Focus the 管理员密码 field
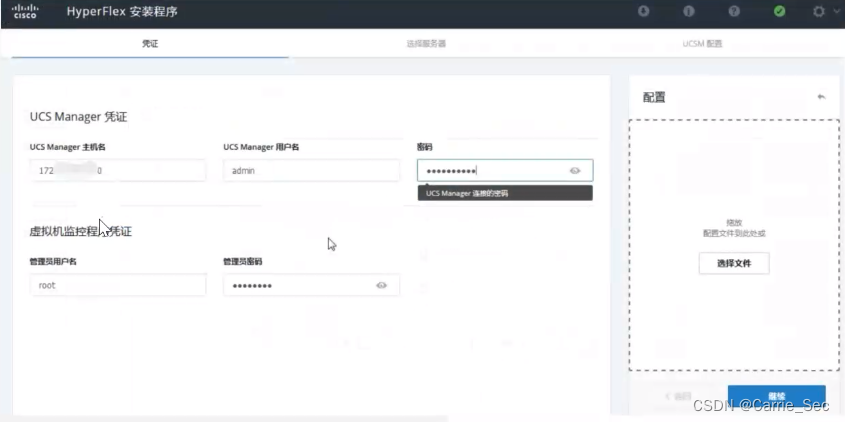Image resolution: width=845 pixels, height=422 pixels. tap(311, 285)
